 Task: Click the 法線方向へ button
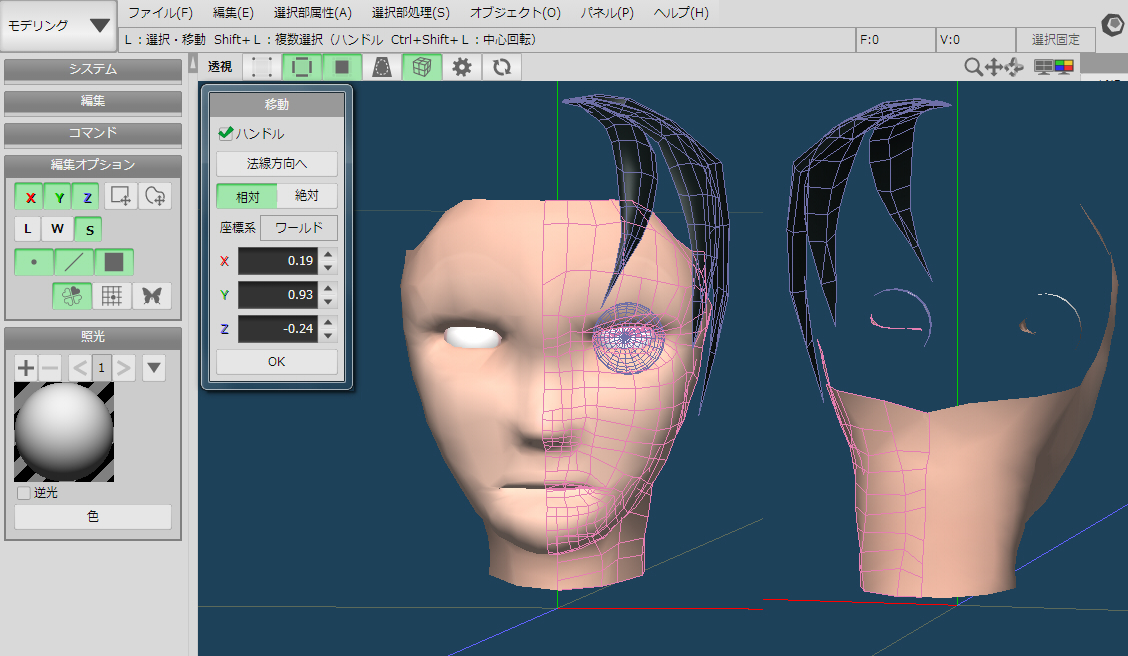pos(277,164)
